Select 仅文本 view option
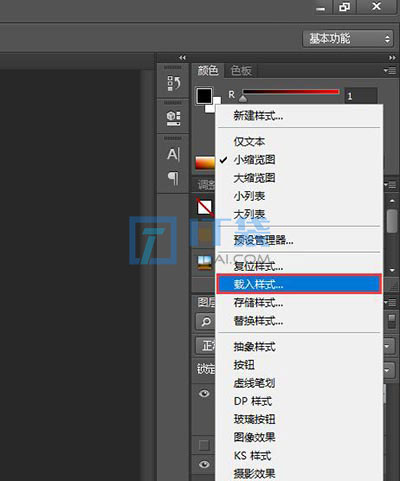The width and height of the screenshot is (400, 481). 299,142
